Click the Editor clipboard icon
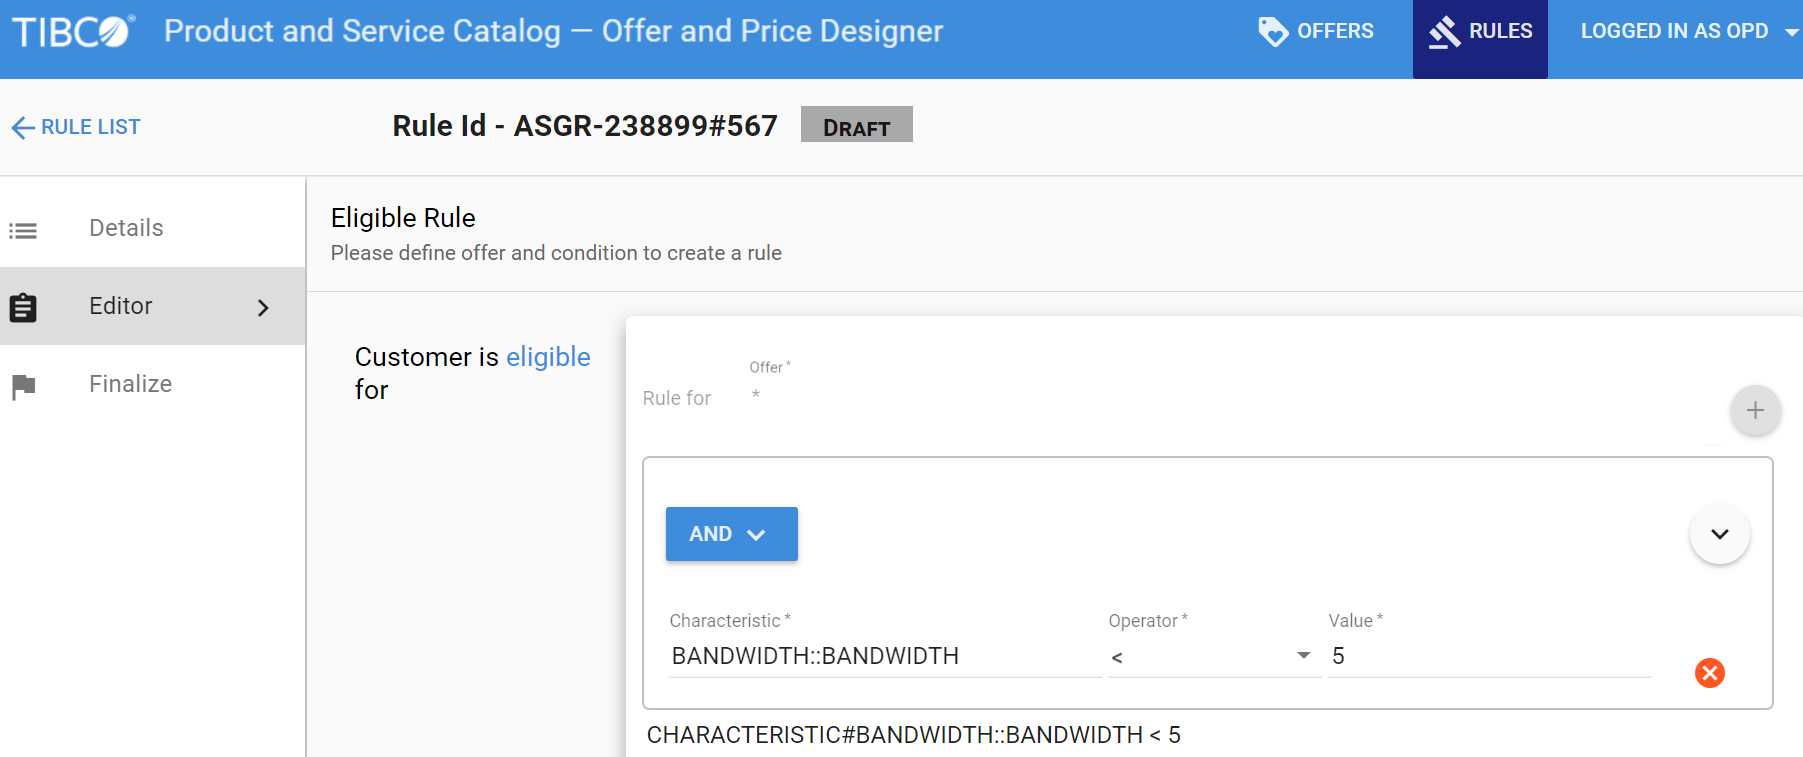Image resolution: width=1803 pixels, height=757 pixels. (x=23, y=307)
